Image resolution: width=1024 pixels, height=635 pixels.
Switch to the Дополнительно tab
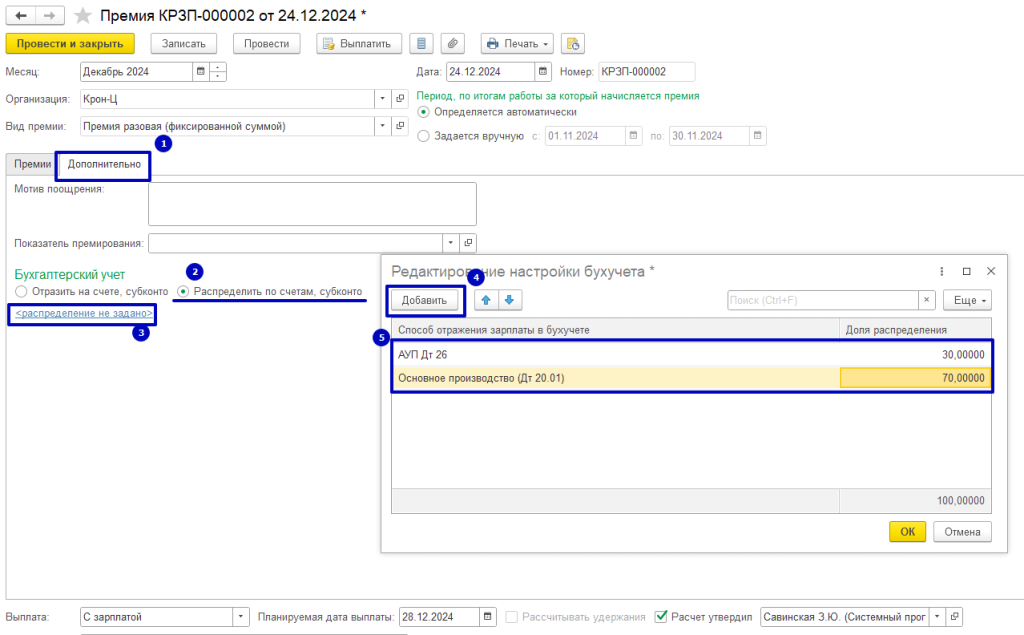tap(104, 164)
